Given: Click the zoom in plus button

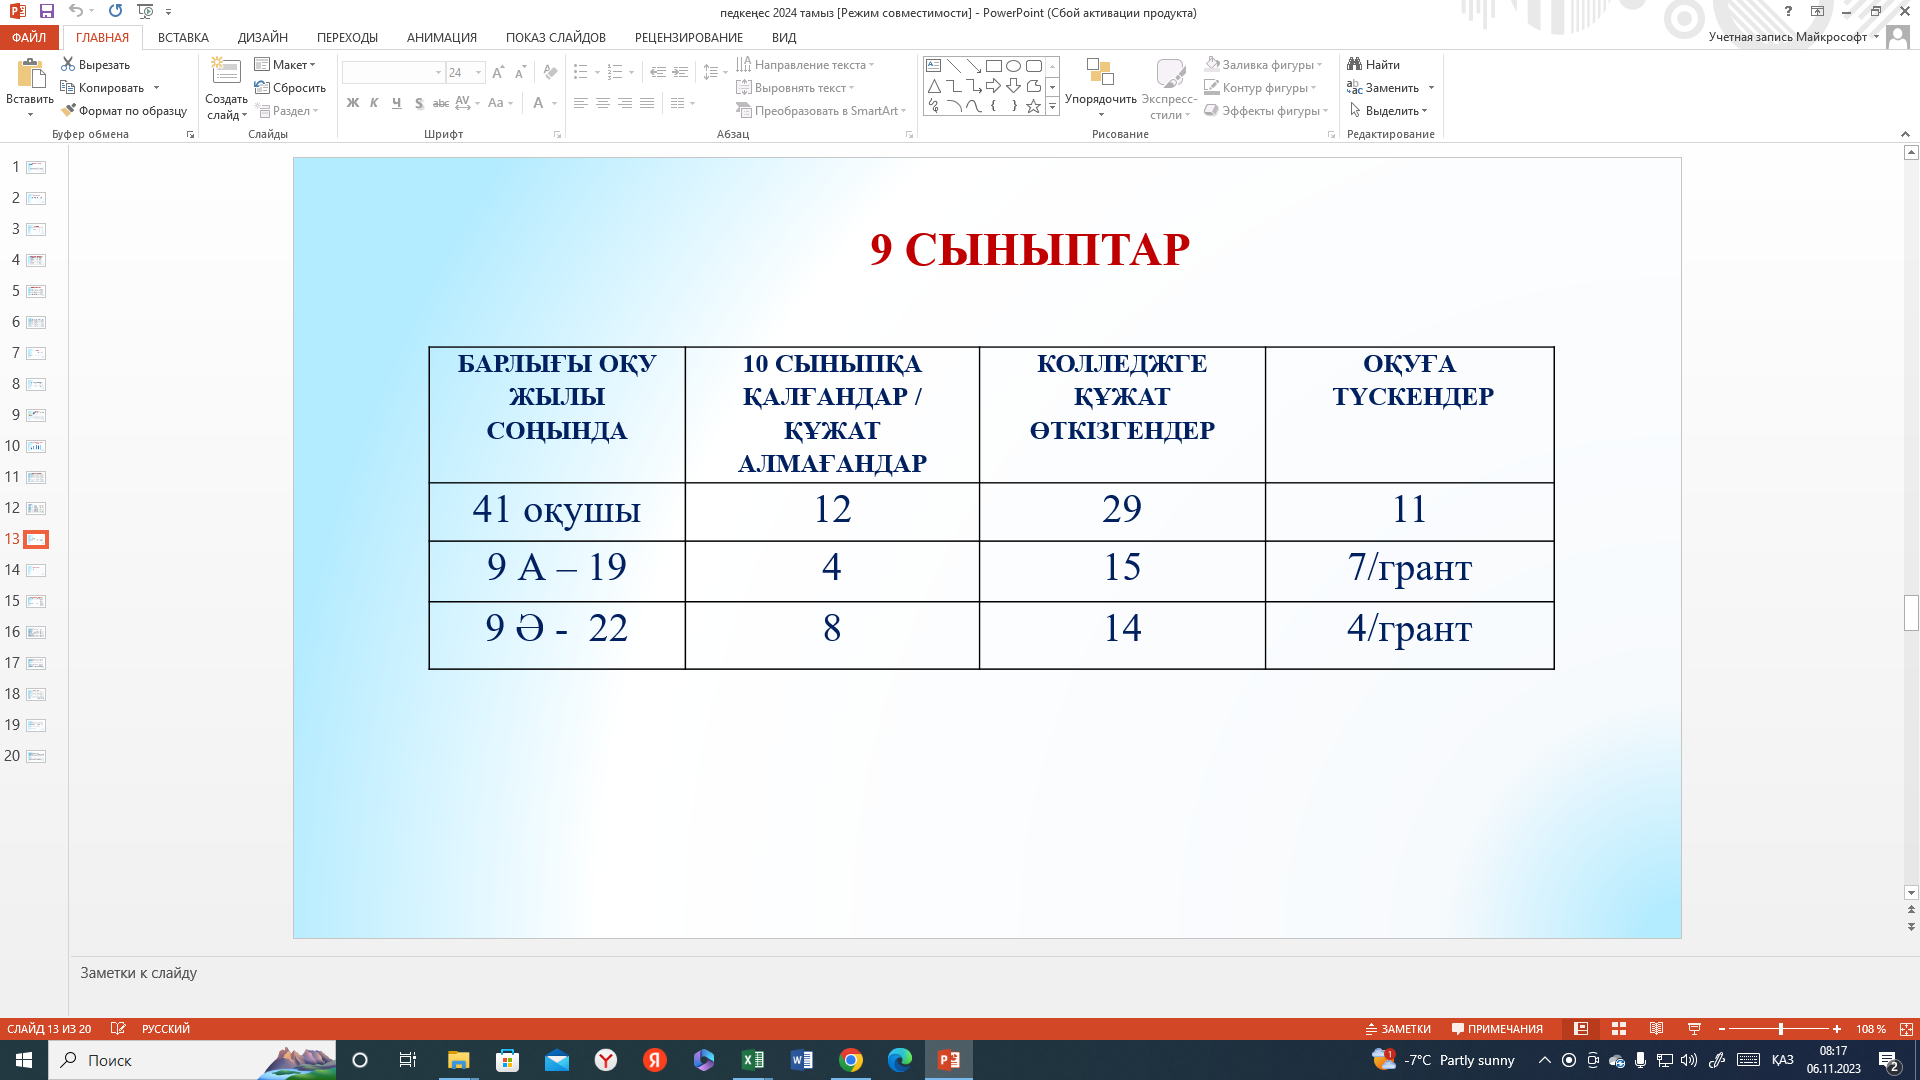Looking at the screenshot, I should pyautogui.click(x=1837, y=1029).
